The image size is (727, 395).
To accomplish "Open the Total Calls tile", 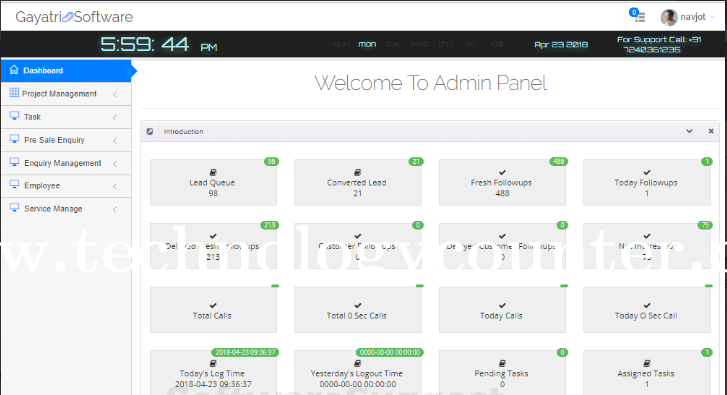I will (213, 309).
